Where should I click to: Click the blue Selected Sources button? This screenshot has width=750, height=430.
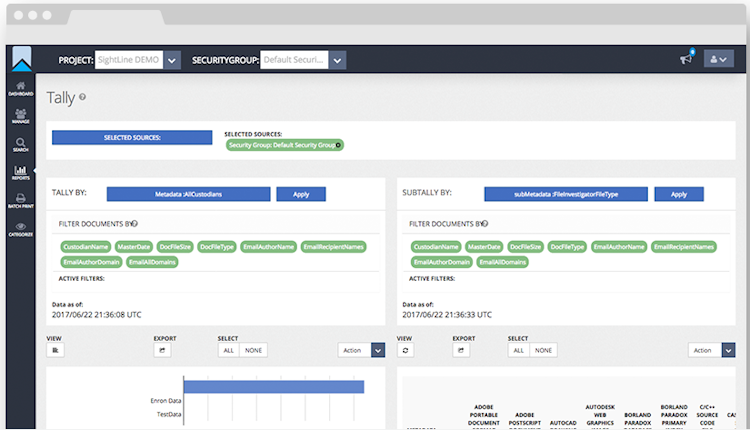coord(132,137)
